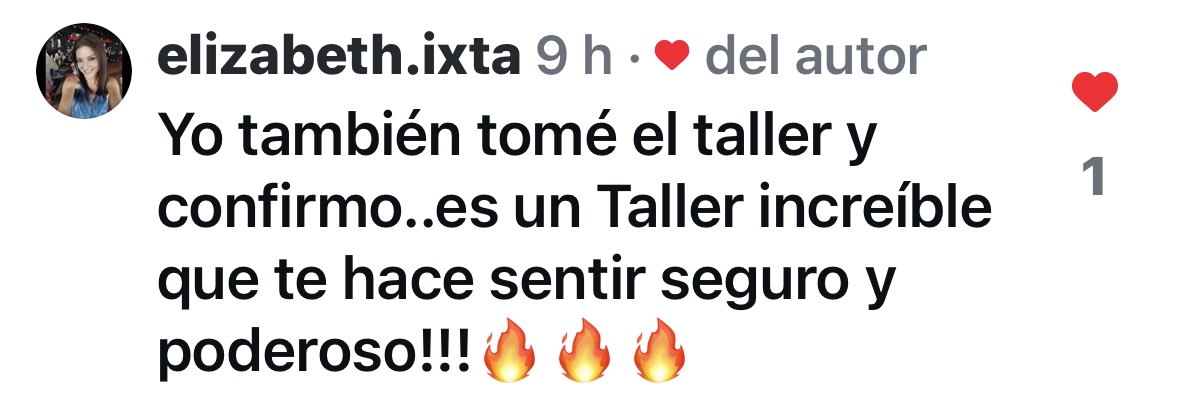The height and width of the screenshot is (407, 1179).
Task: Click the first fire emoji
Action: [x=509, y=351]
